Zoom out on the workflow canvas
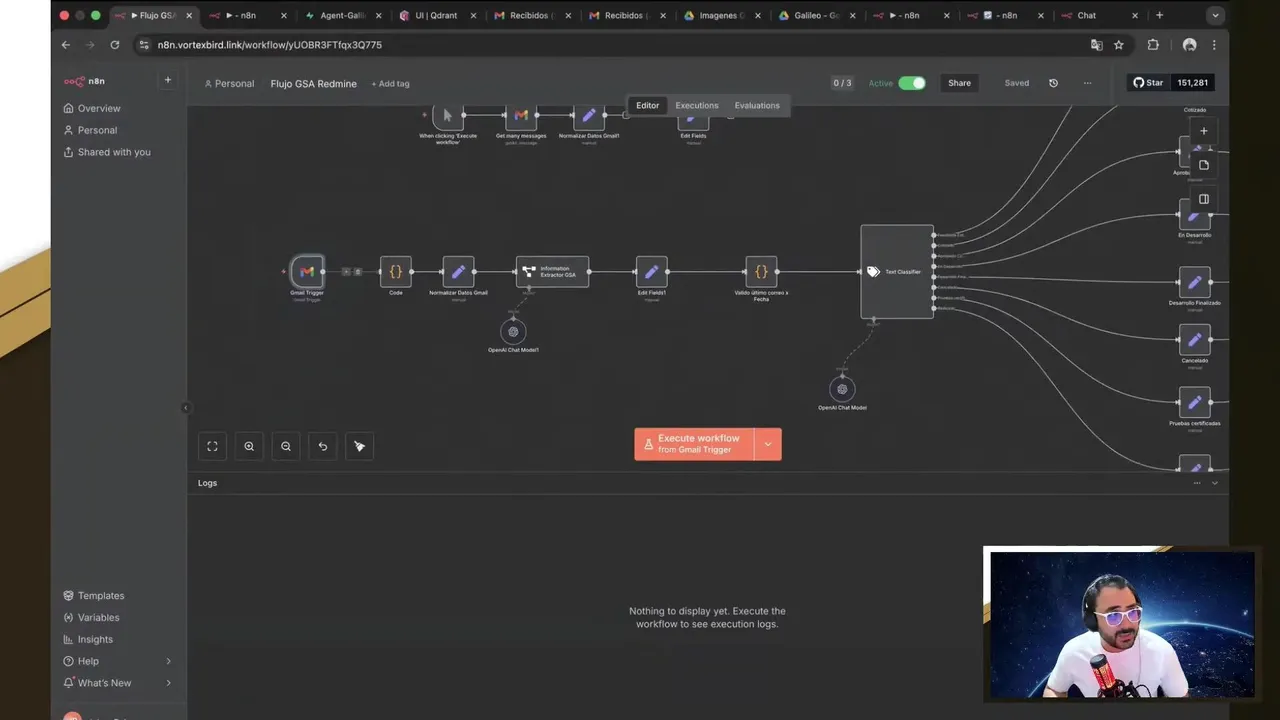Viewport: 1280px width, 720px height. [286, 446]
